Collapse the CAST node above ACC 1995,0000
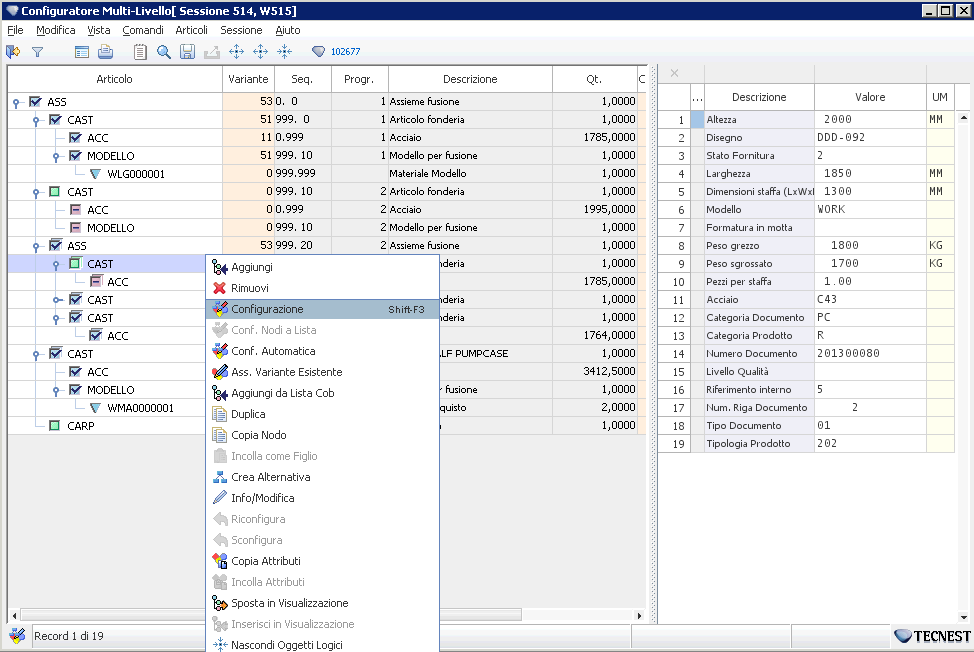 click(36, 192)
